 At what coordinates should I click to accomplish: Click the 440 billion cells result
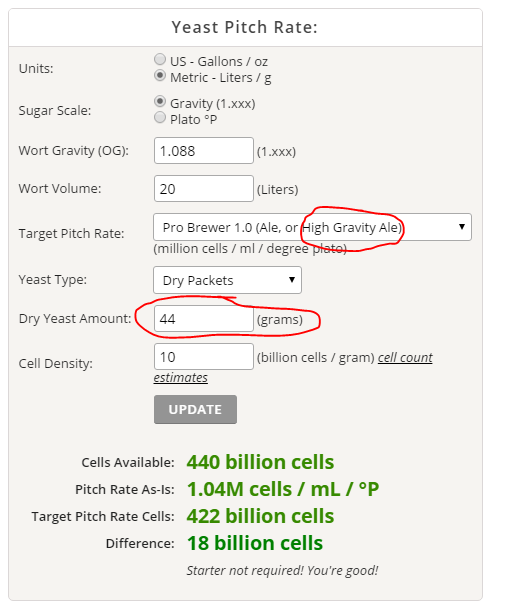260,462
